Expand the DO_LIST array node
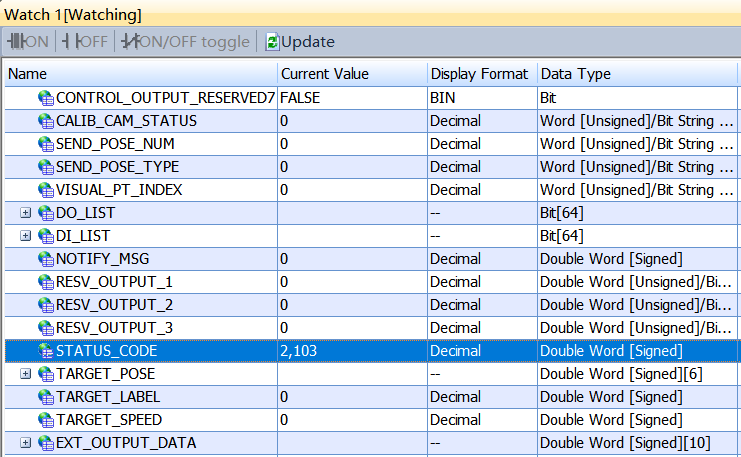The height and width of the screenshot is (457, 741). tap(26, 213)
